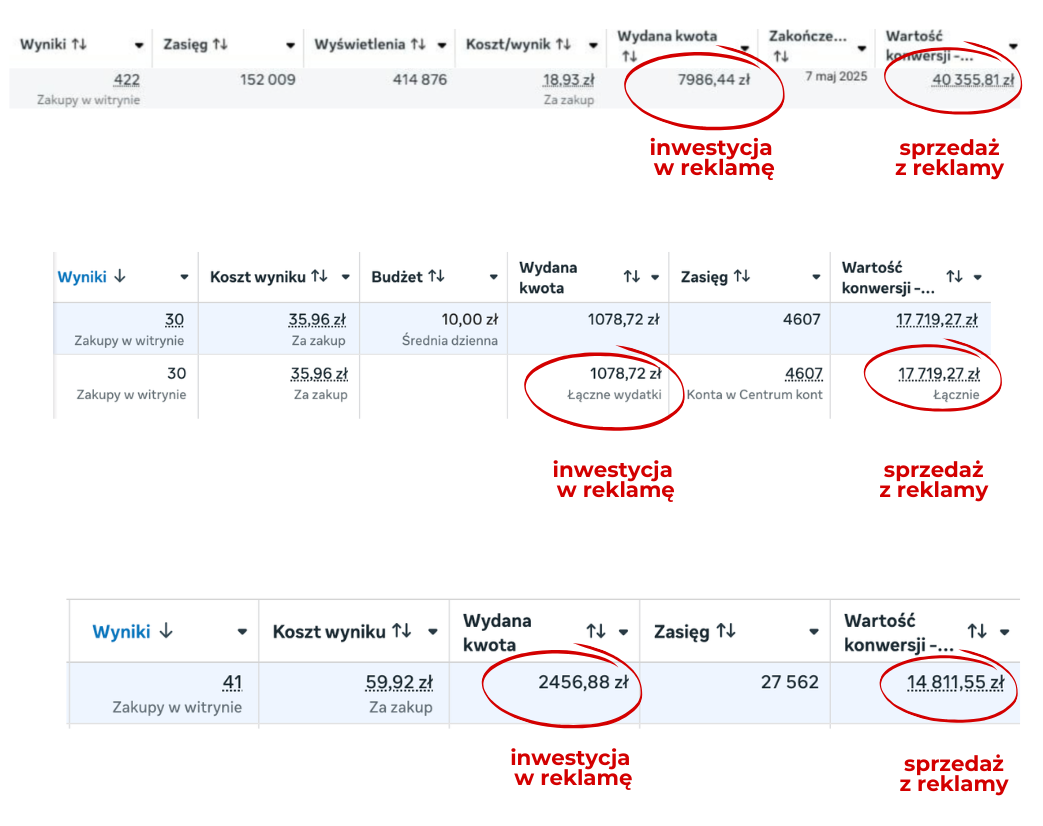Click the sort arrows beside the Budżet header
This screenshot has width=1043, height=826.
pyautogui.click(x=436, y=277)
